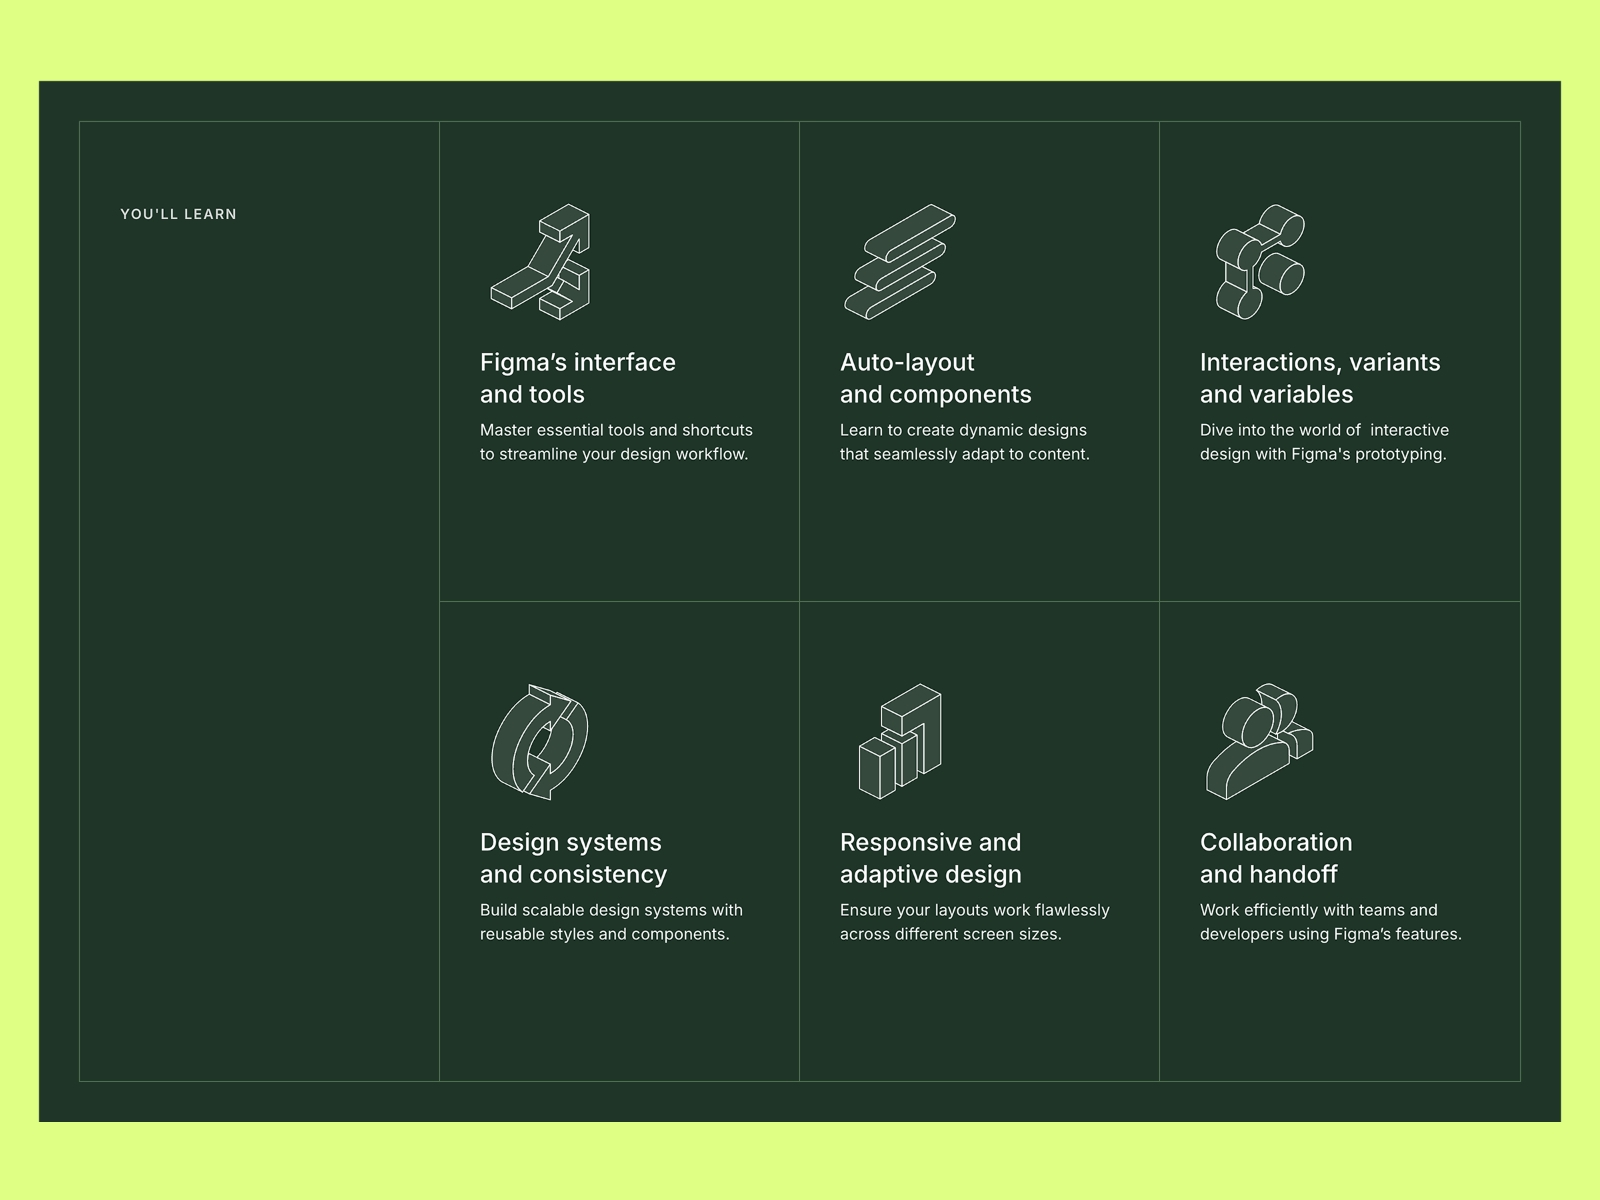
Task: Click the text mentioning Figma's prototyping
Action: 1324,442
